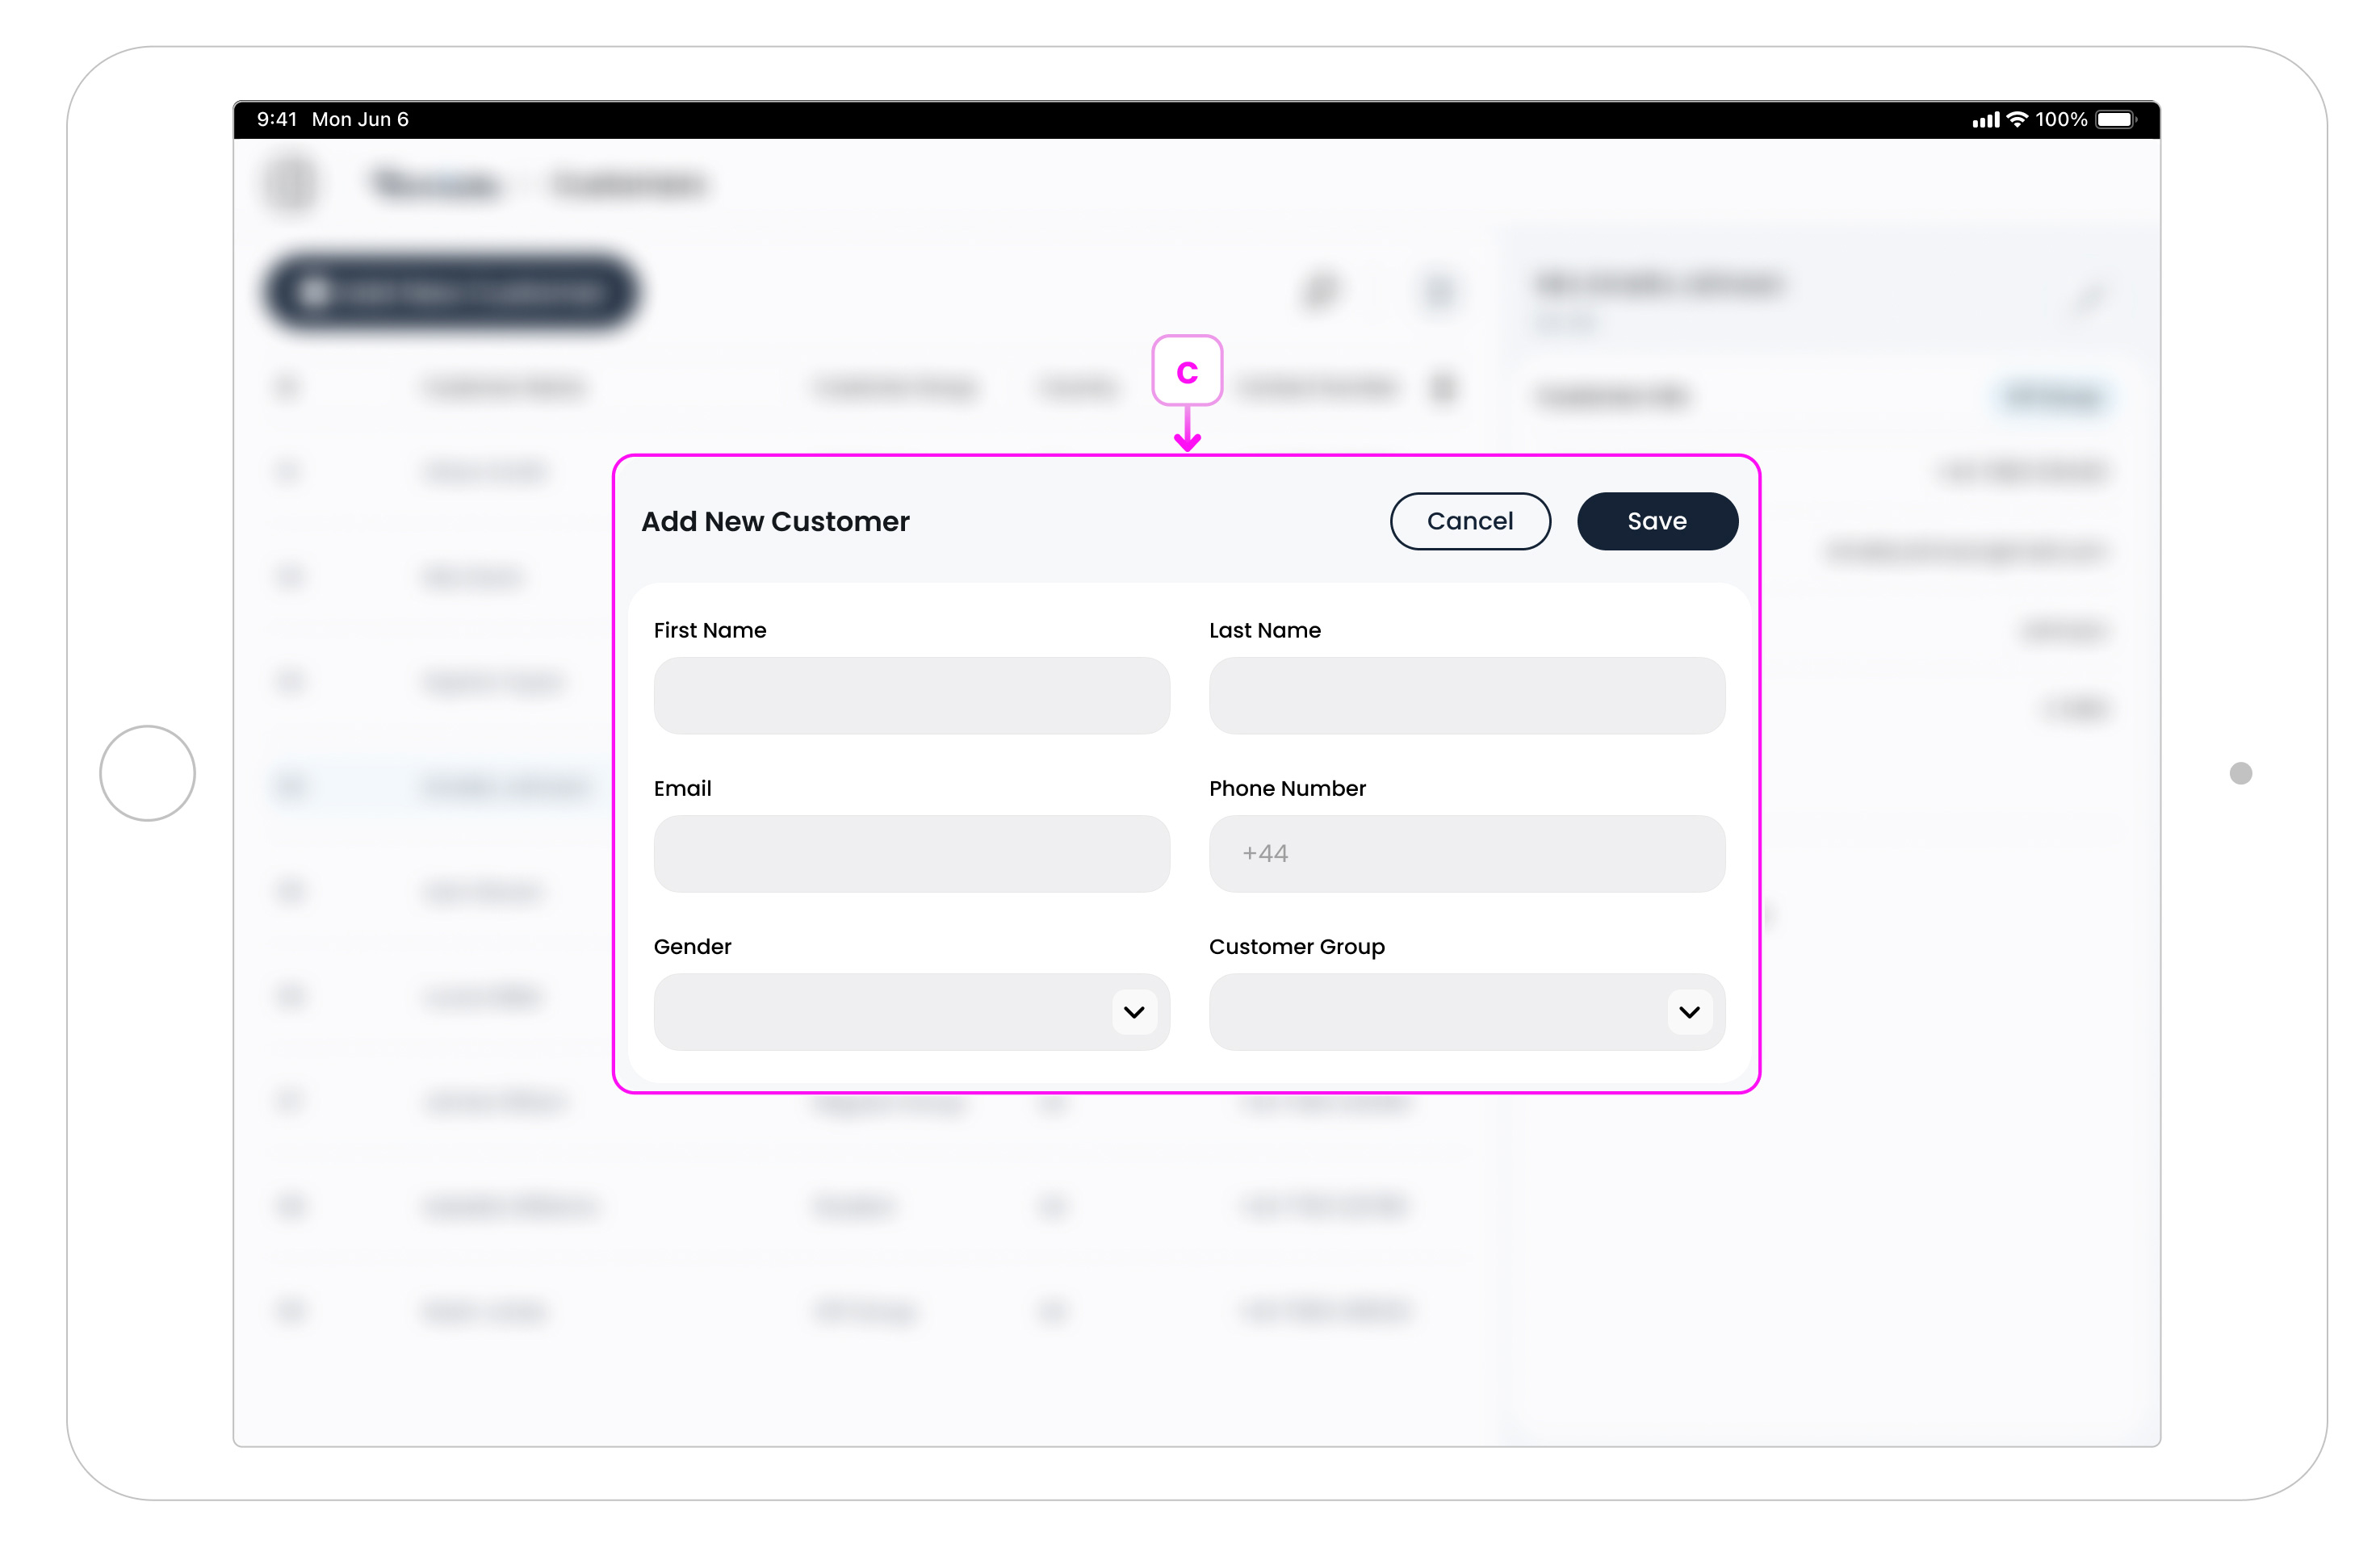This screenshot has height=1548, width=2380.
Task: Click the Last Name input field
Action: (1466, 695)
